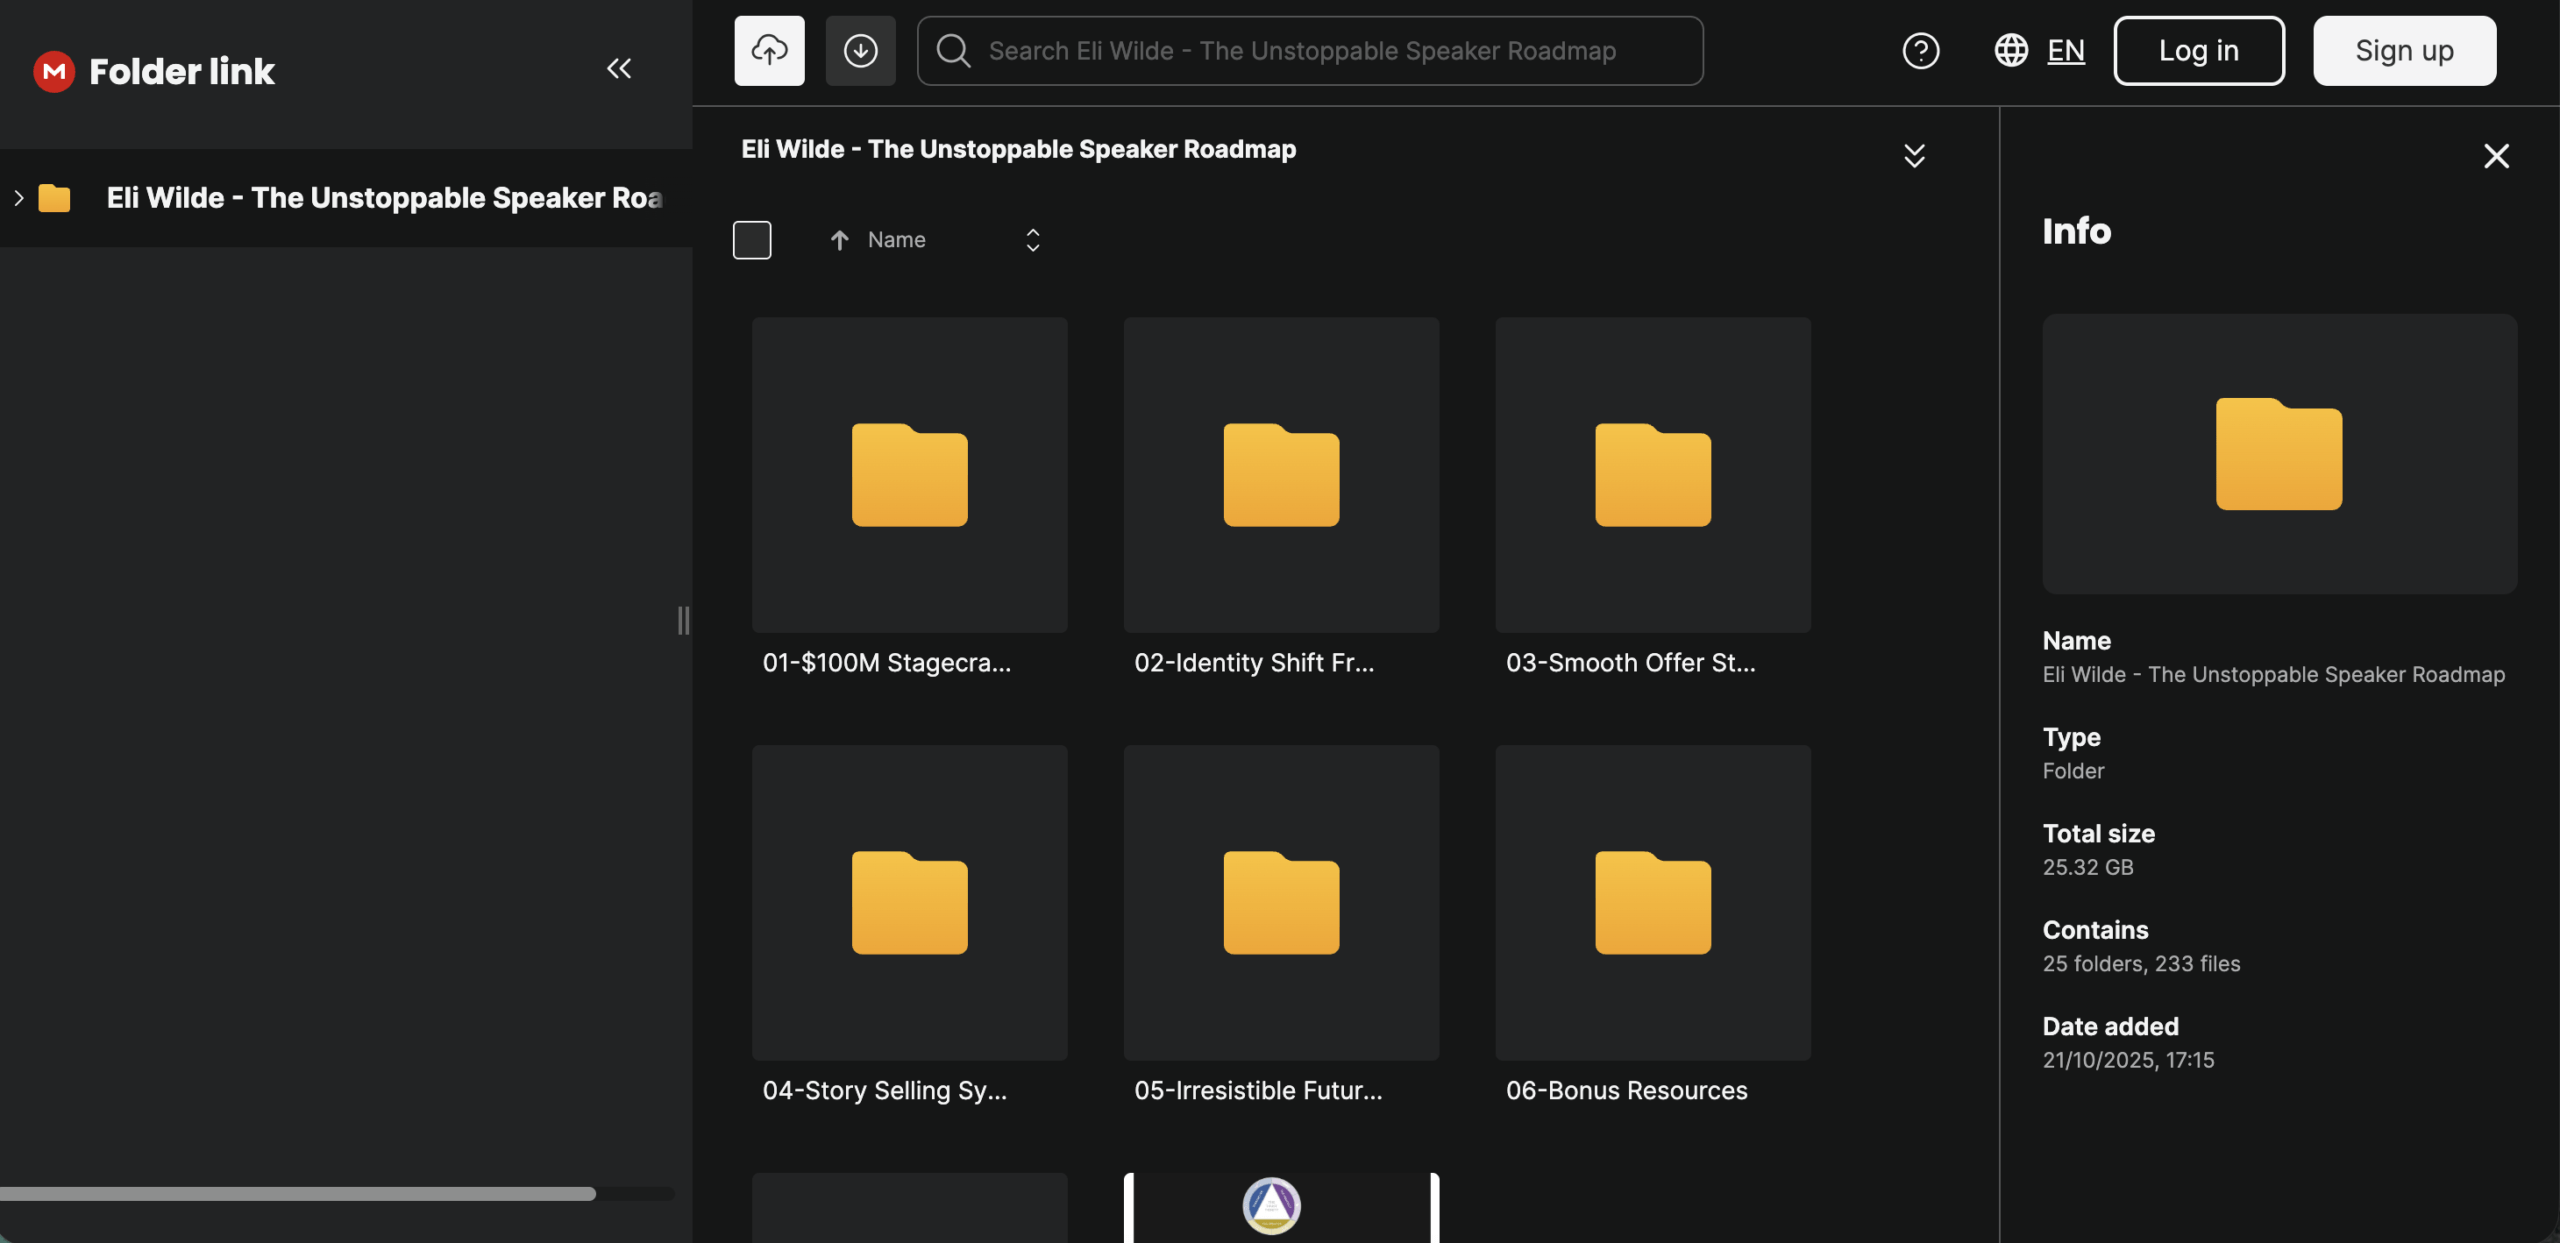Select Eli Wilde folder in sidebar tree
Screen dimensions: 2560x1243
tap(384, 198)
